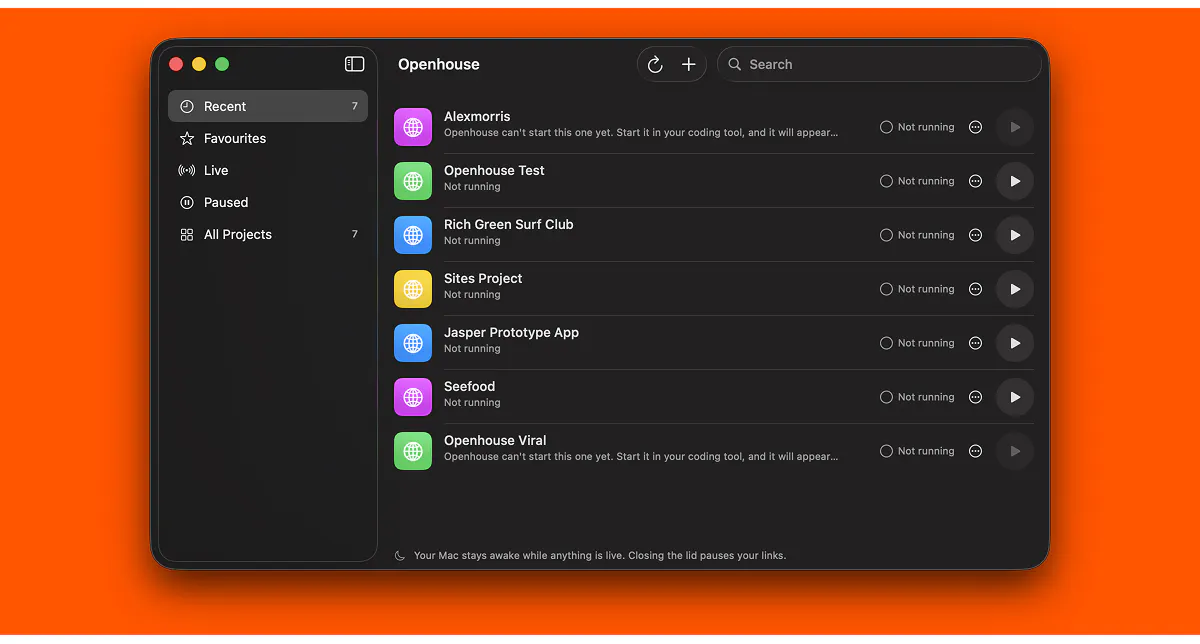The width and height of the screenshot is (1200, 644).
Task: Show Live projects in the sidebar
Action: 268,170
